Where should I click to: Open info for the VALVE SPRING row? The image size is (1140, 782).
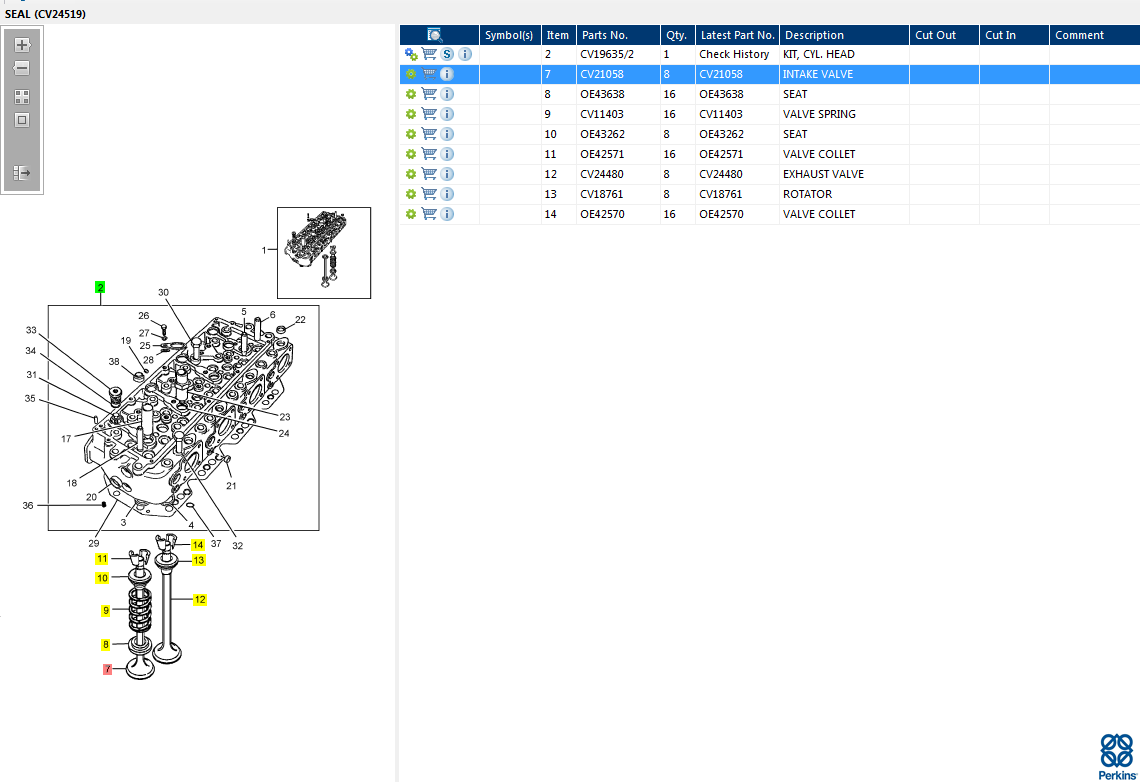click(447, 114)
